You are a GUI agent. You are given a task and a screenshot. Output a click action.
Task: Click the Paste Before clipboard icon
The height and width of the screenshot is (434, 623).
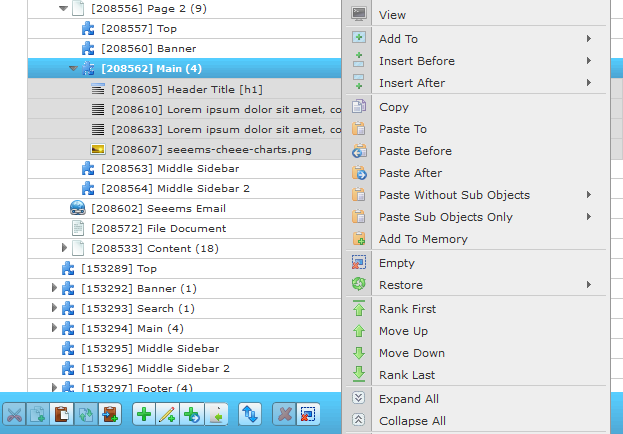tap(359, 151)
